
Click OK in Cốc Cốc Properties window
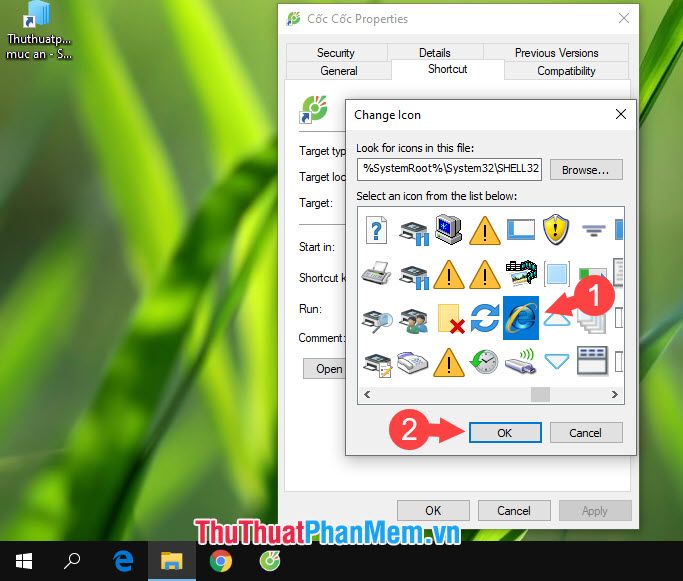click(x=433, y=510)
